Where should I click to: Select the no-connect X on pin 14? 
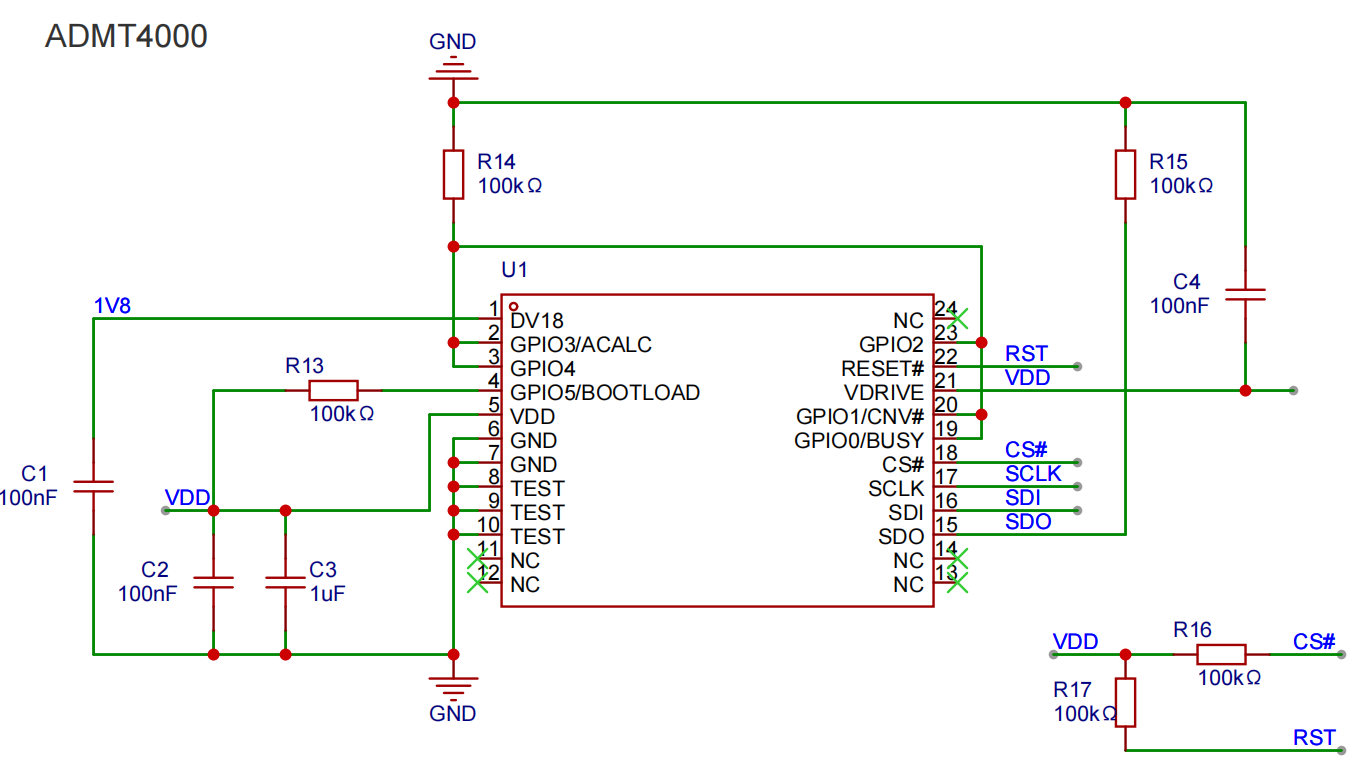[957, 558]
